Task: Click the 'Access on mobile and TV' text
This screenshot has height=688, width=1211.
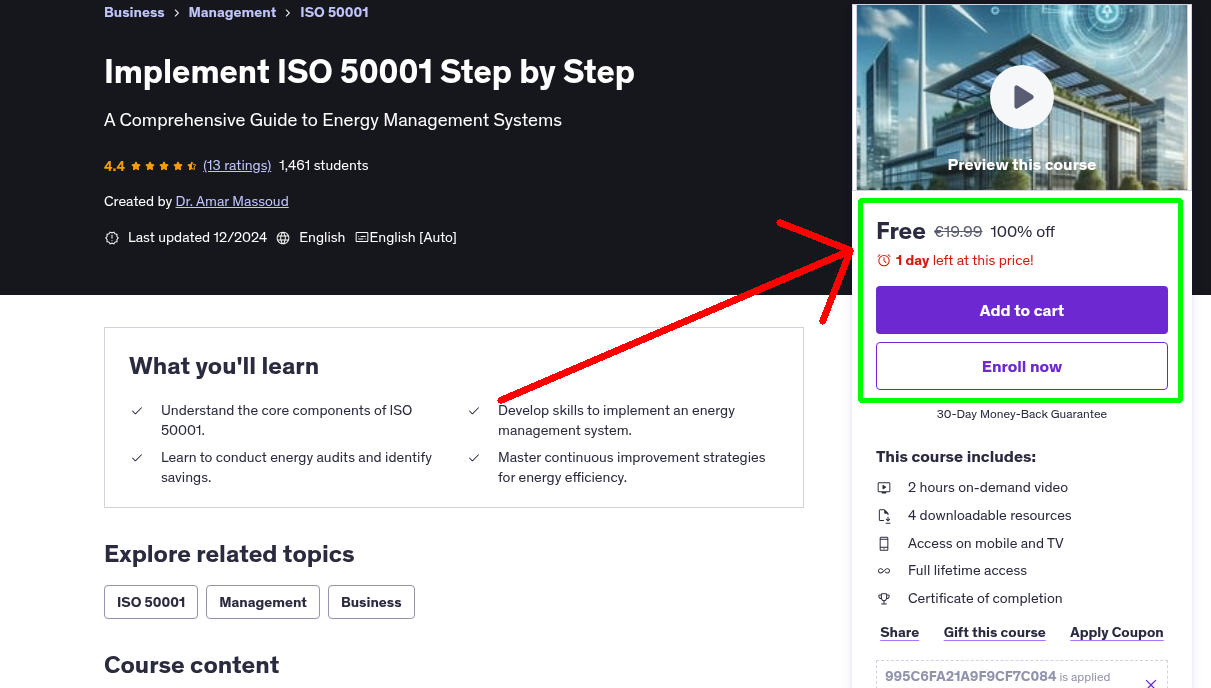Action: pyautogui.click(x=985, y=543)
